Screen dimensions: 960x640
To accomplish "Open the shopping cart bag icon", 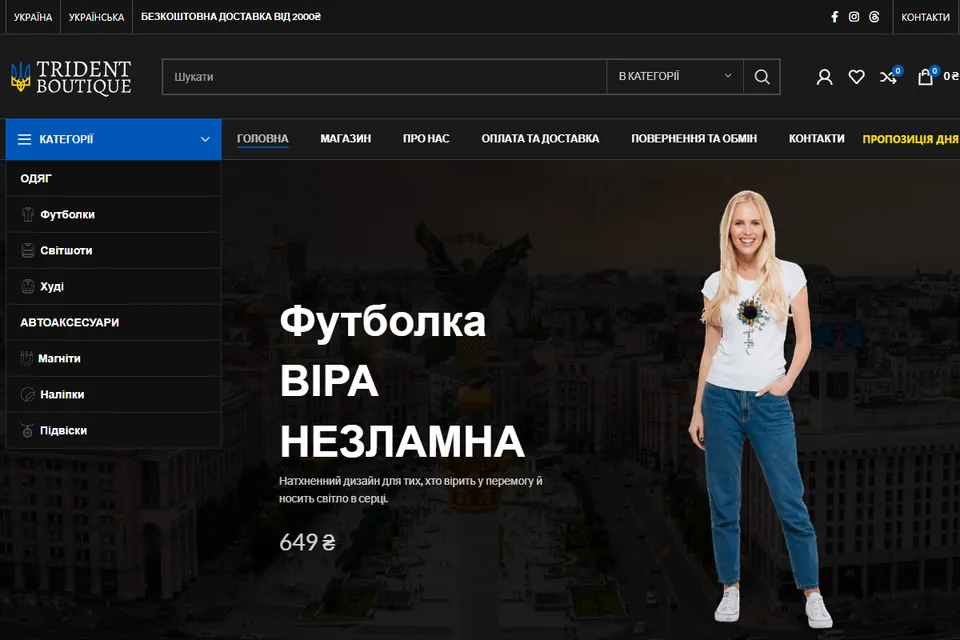I will click(925, 77).
